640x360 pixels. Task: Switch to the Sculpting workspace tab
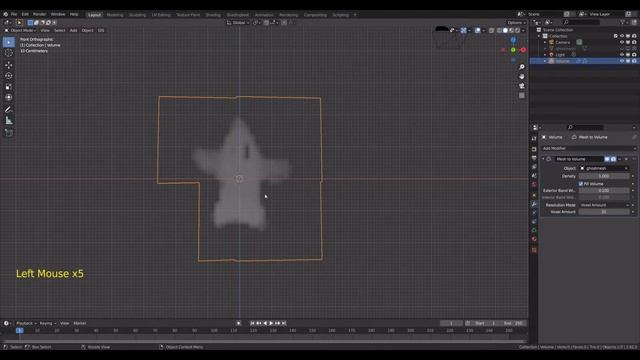tap(137, 15)
